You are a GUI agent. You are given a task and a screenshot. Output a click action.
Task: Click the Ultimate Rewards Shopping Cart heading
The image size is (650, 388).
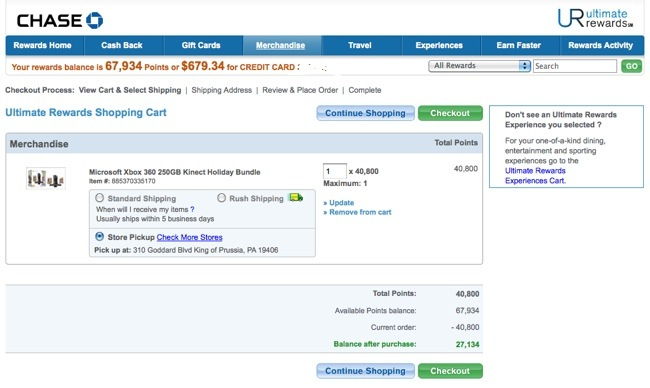click(86, 112)
